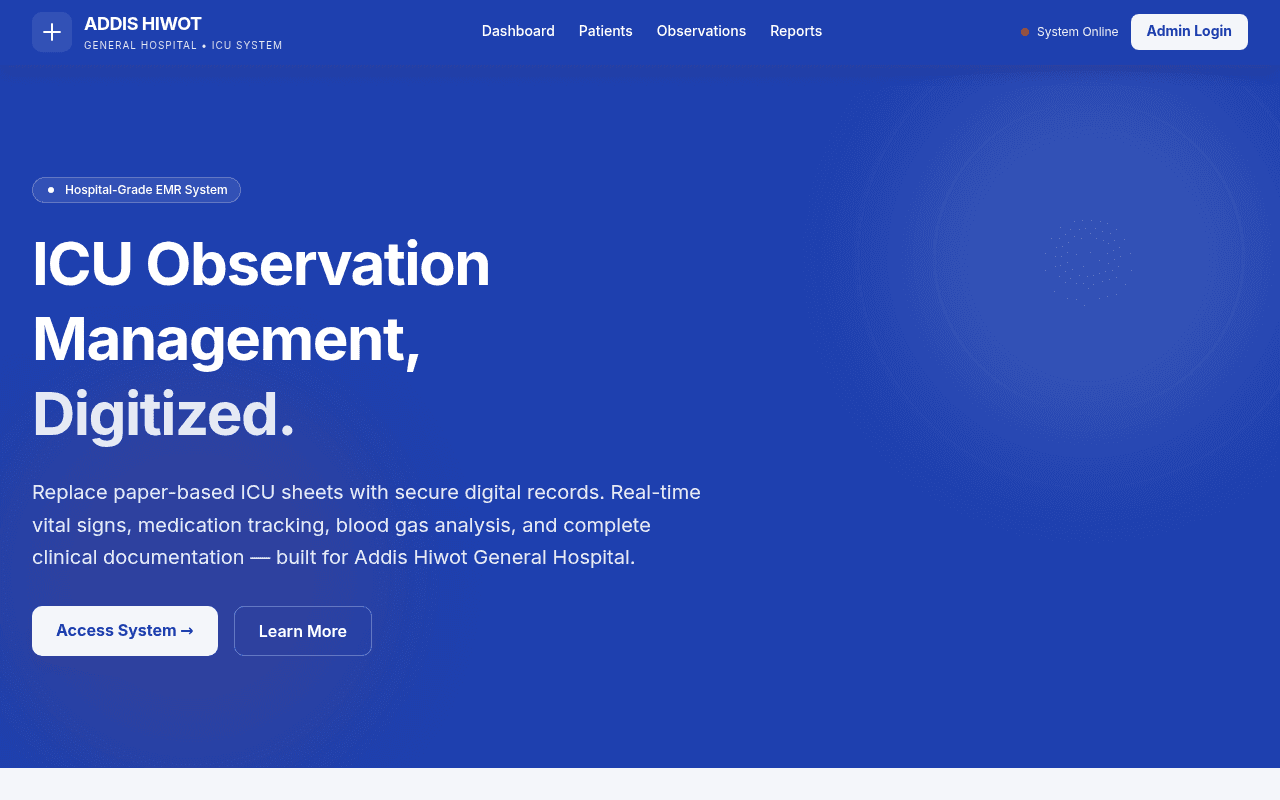Screen dimensions: 1280x800
Task: Open the Dashboard nav link
Action: 518,31
